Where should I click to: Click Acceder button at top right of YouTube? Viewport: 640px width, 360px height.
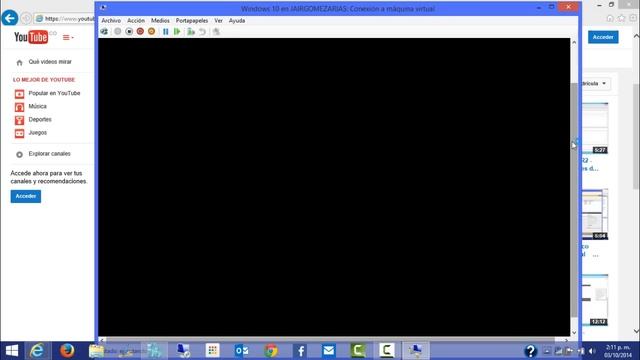603,37
